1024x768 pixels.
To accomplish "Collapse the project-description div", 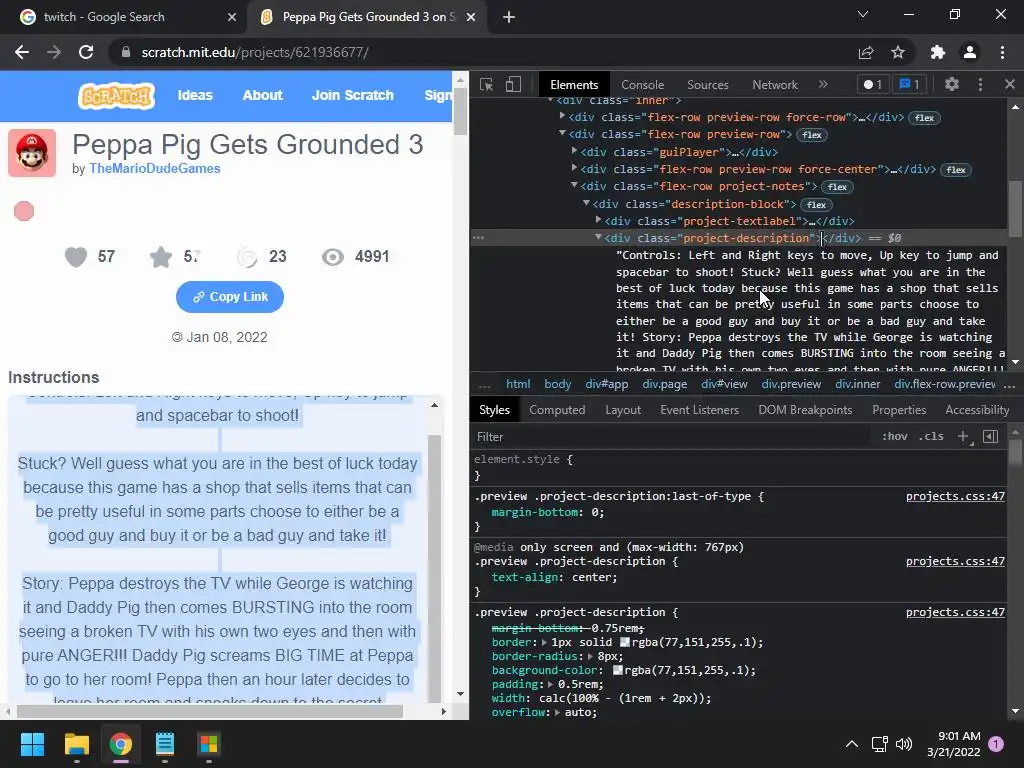I will click(598, 237).
